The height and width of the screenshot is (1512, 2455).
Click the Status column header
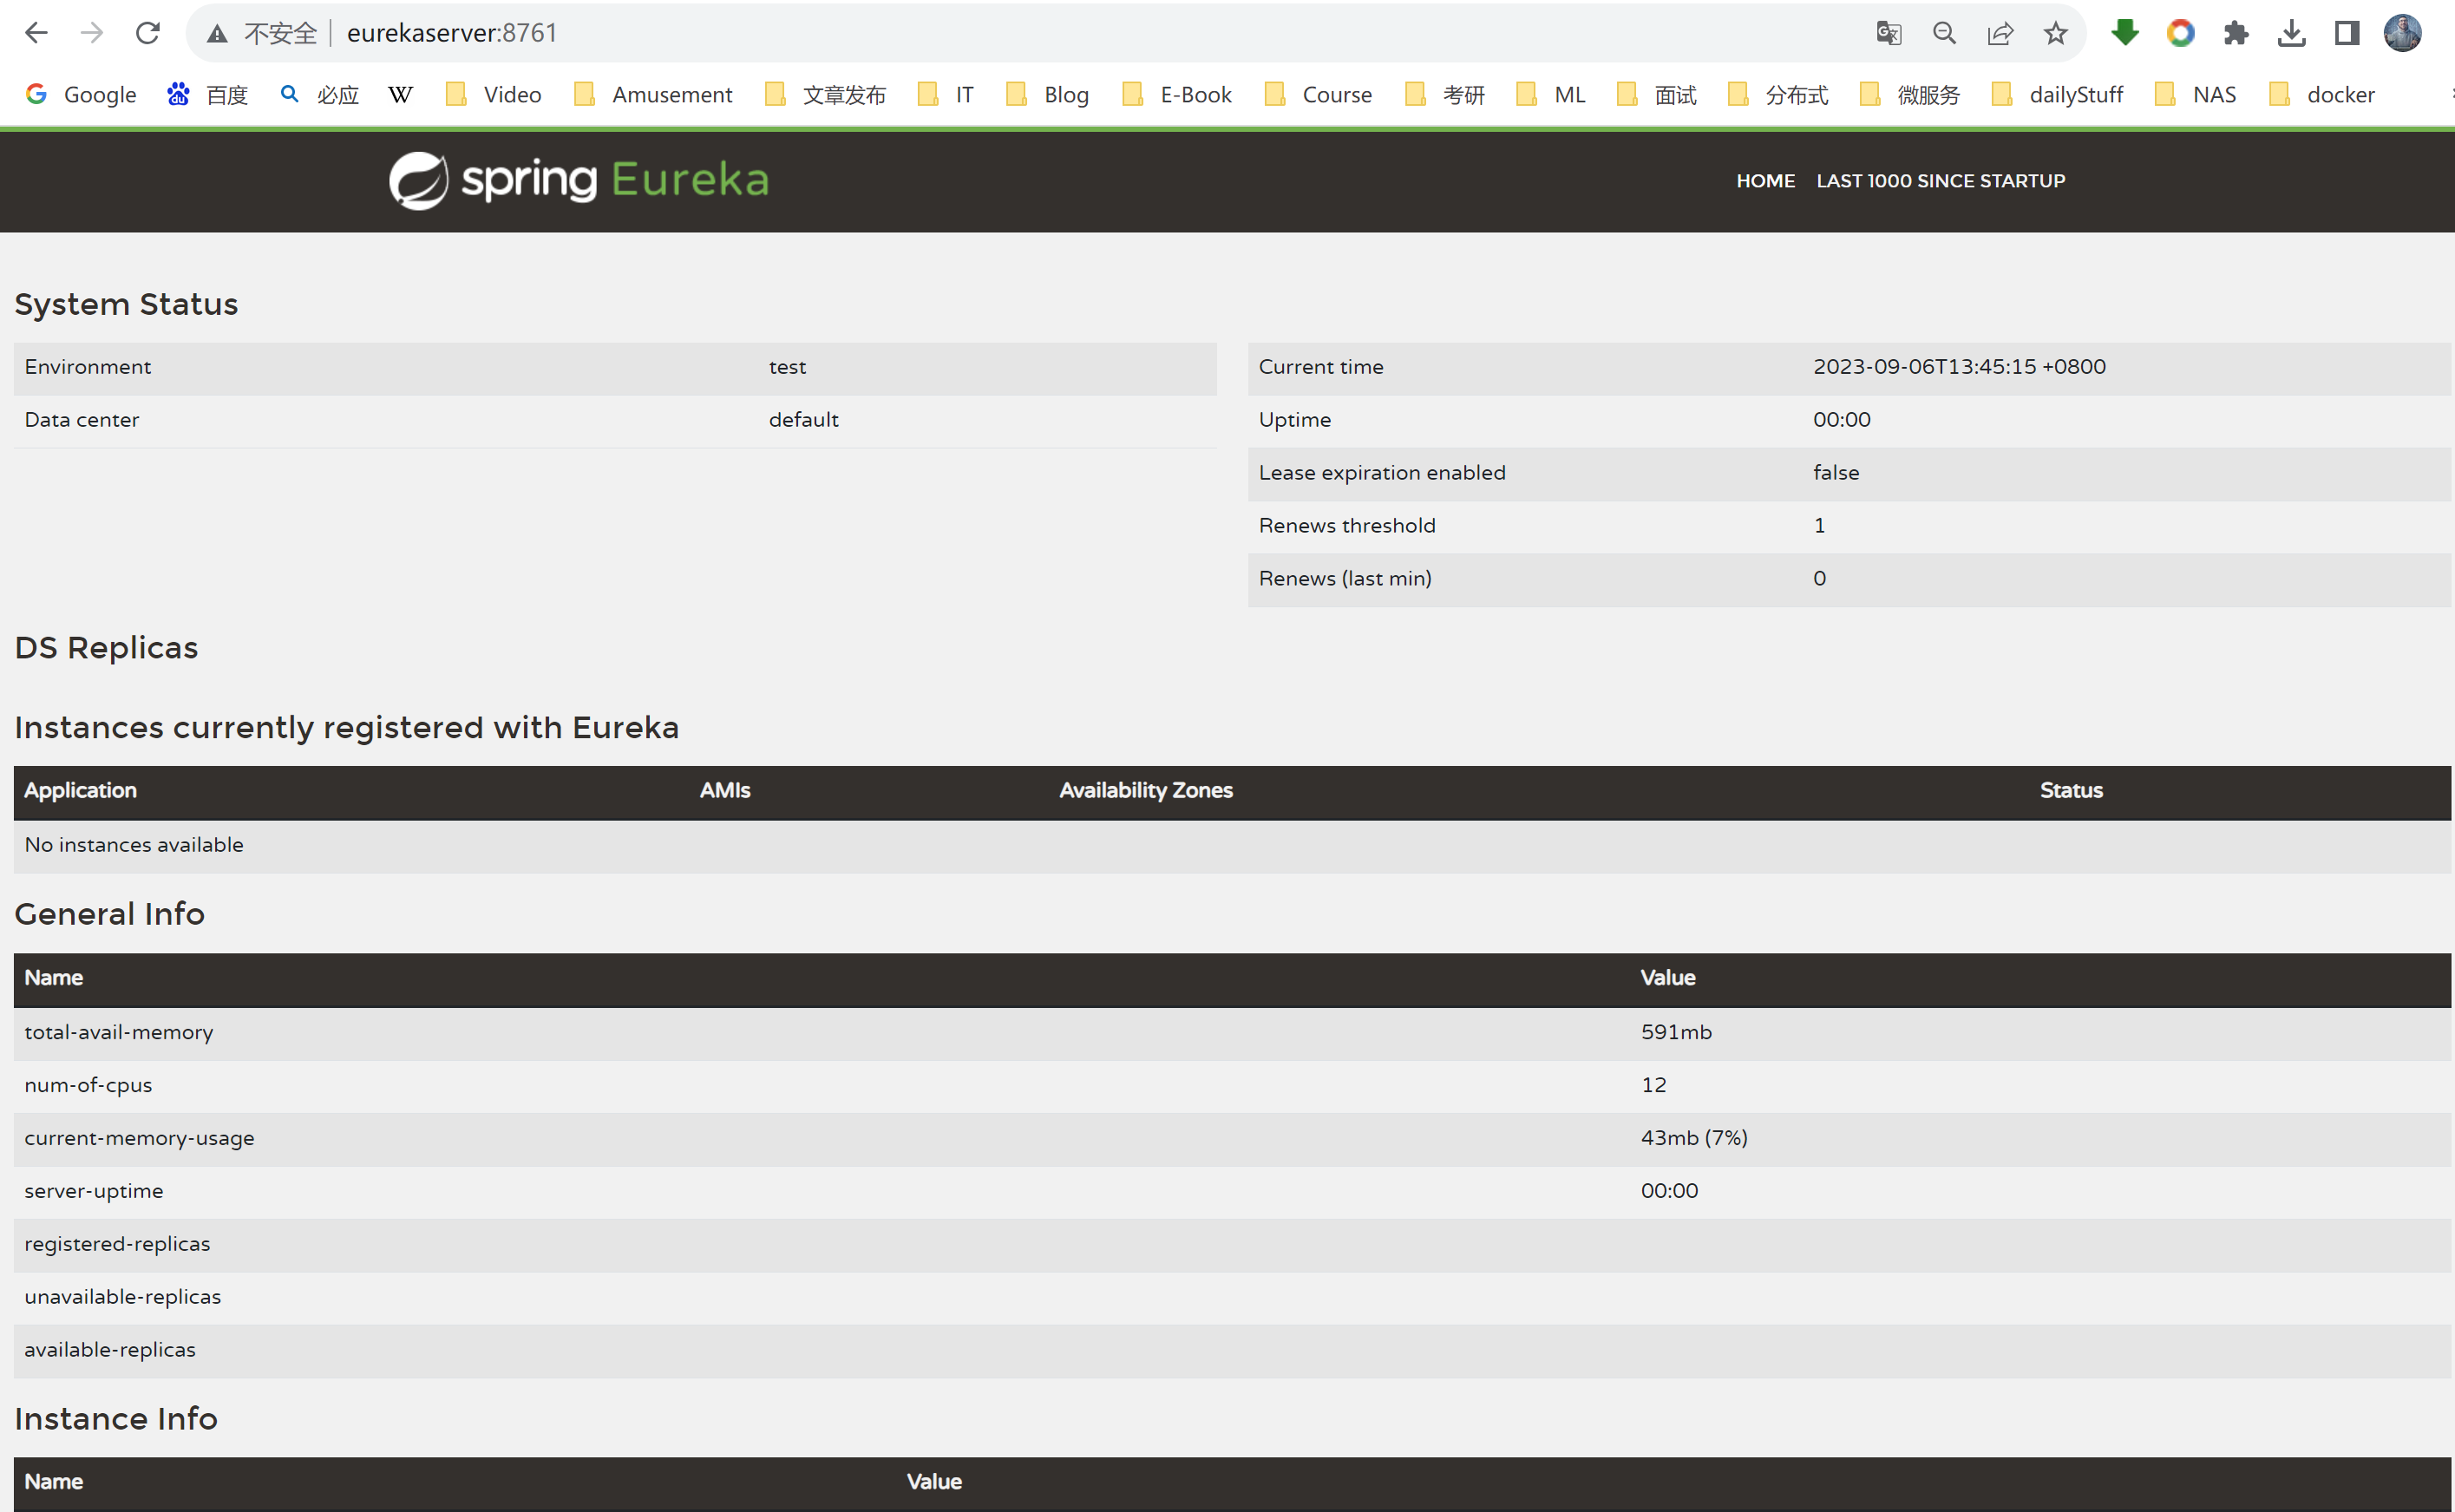click(2071, 790)
